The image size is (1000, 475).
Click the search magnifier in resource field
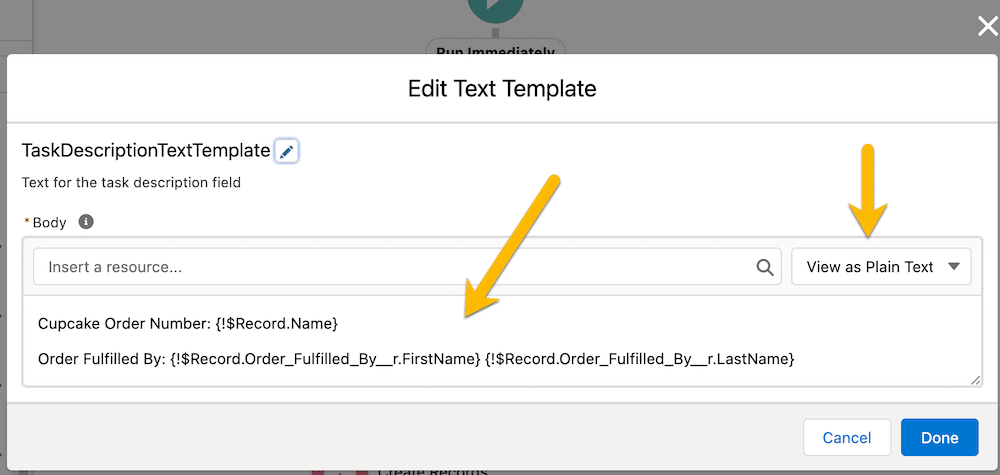point(765,267)
